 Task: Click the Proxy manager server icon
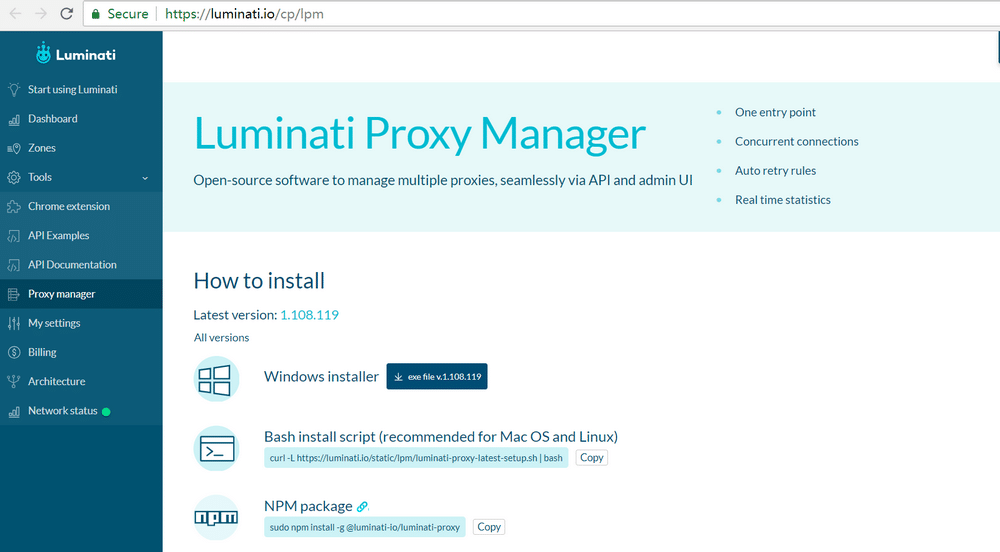[x=14, y=294]
